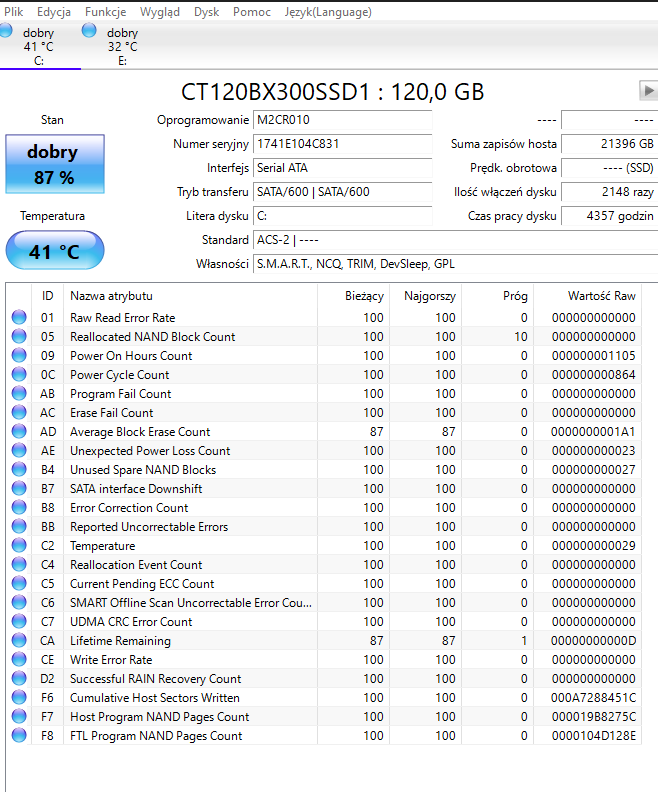Open the Wygląd menu
This screenshot has width=658, height=792.
[160, 12]
